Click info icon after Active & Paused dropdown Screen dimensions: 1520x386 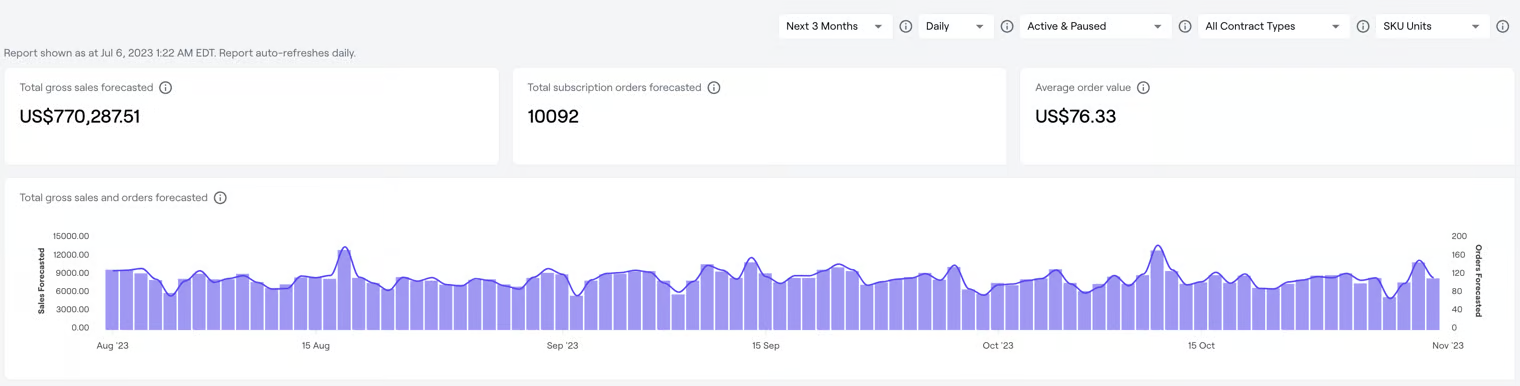1185,27
